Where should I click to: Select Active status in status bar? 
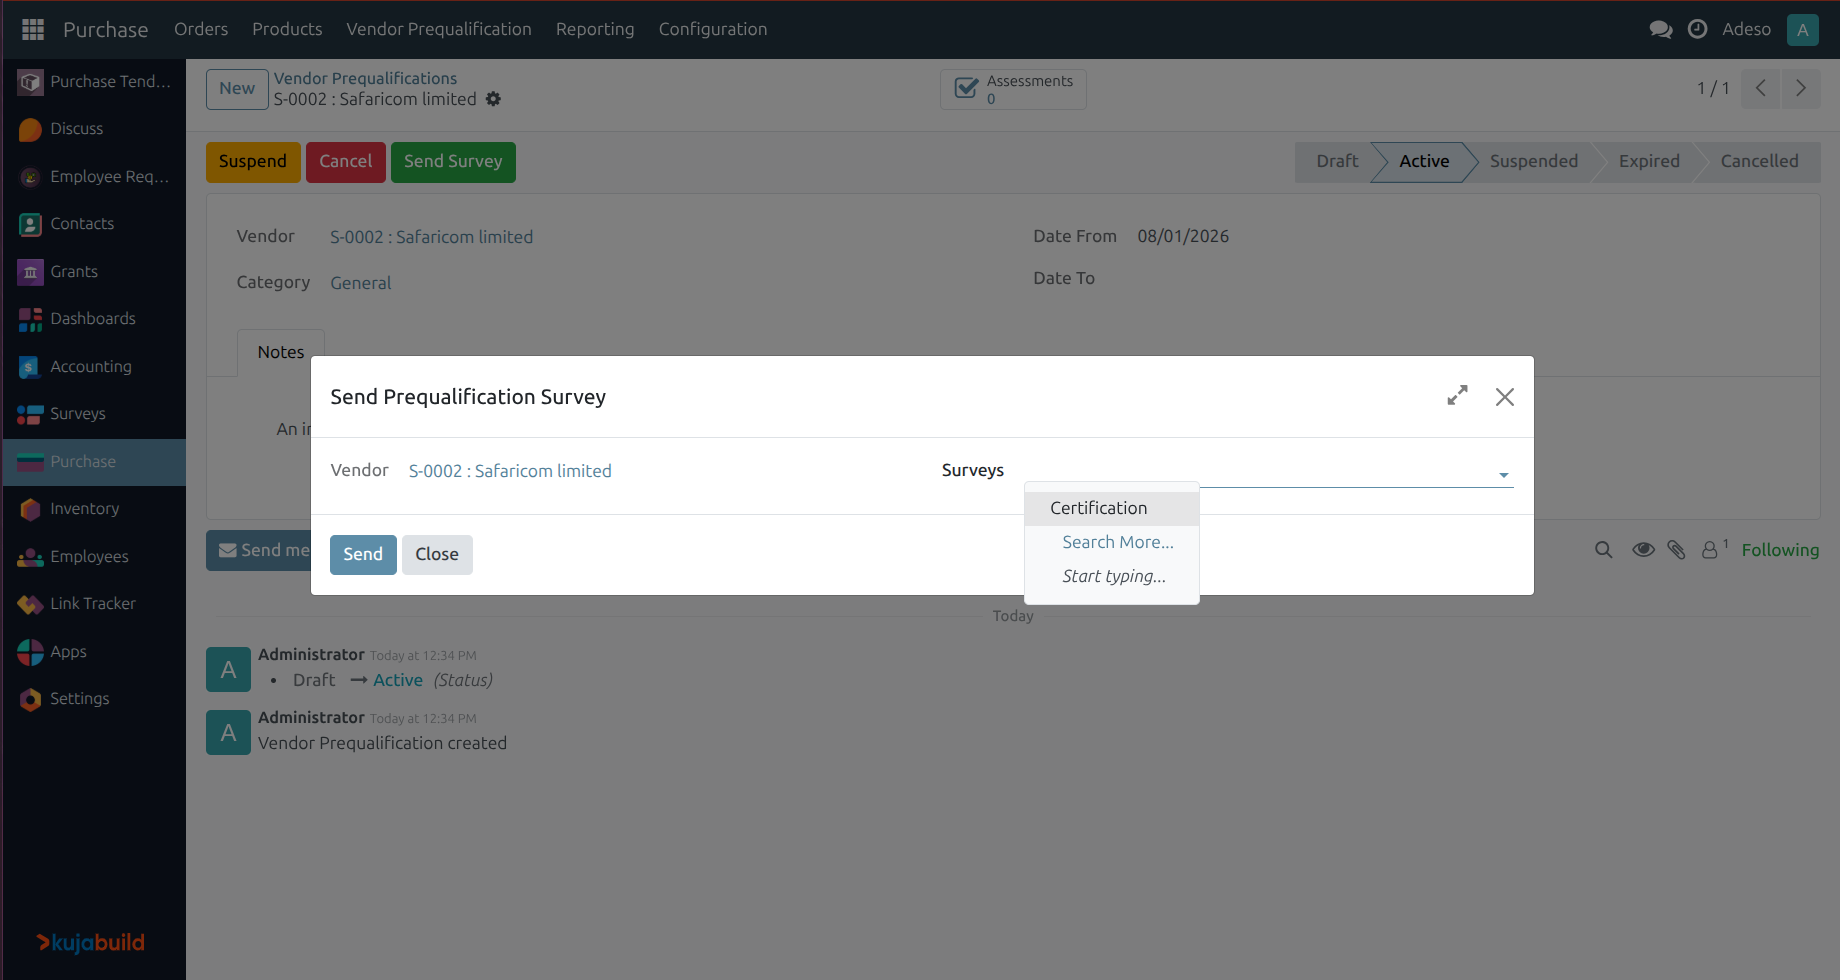[x=1424, y=162]
